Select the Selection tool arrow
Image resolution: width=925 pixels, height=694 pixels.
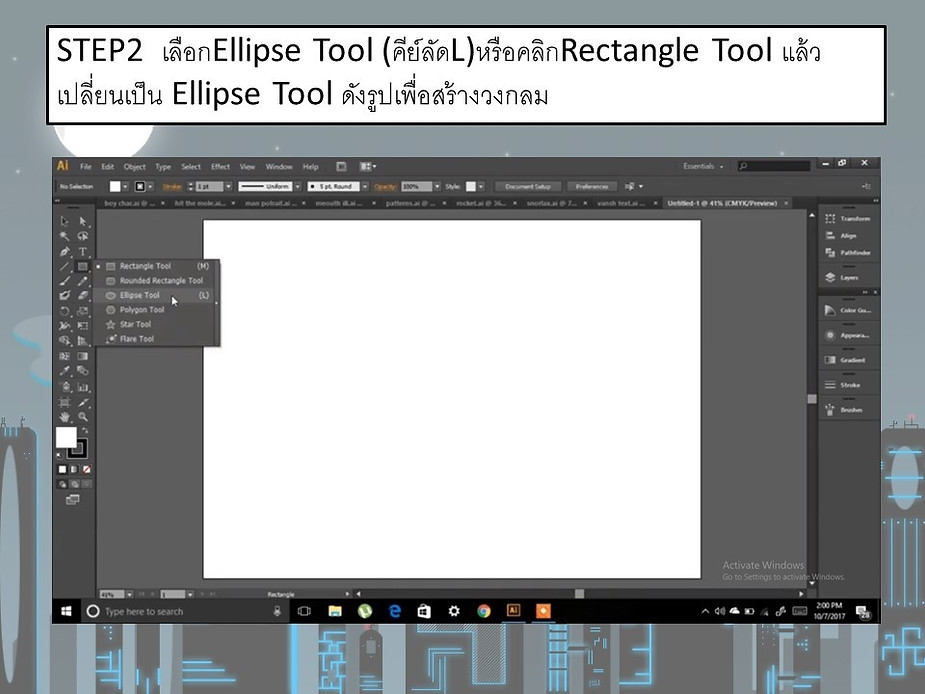click(x=64, y=221)
